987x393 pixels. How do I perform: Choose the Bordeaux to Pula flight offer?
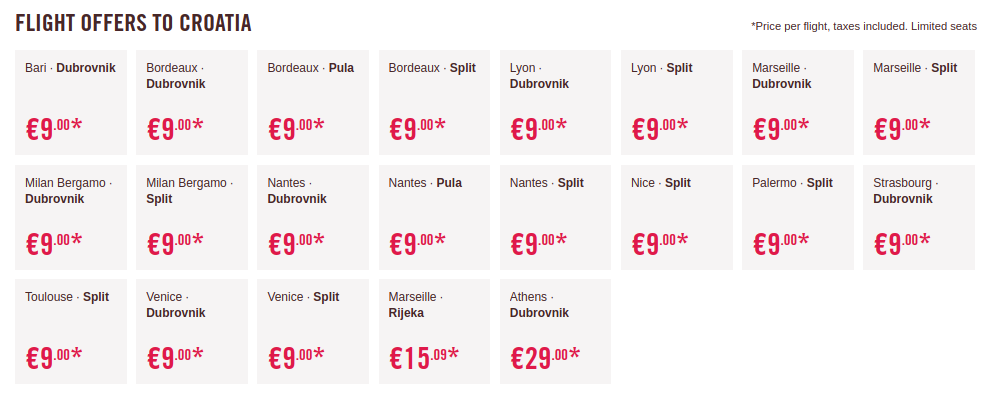tap(313, 103)
